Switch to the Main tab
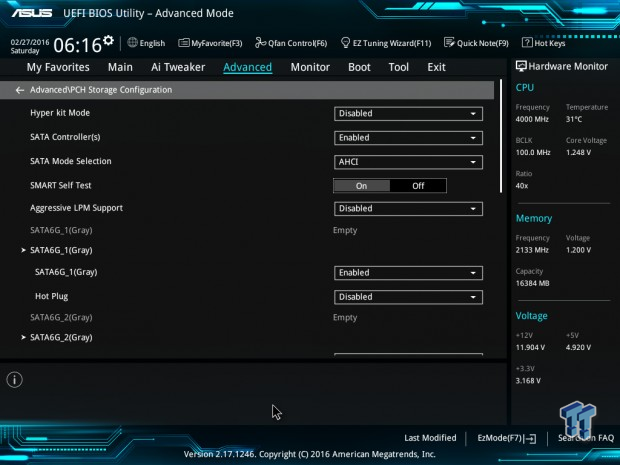 point(120,67)
